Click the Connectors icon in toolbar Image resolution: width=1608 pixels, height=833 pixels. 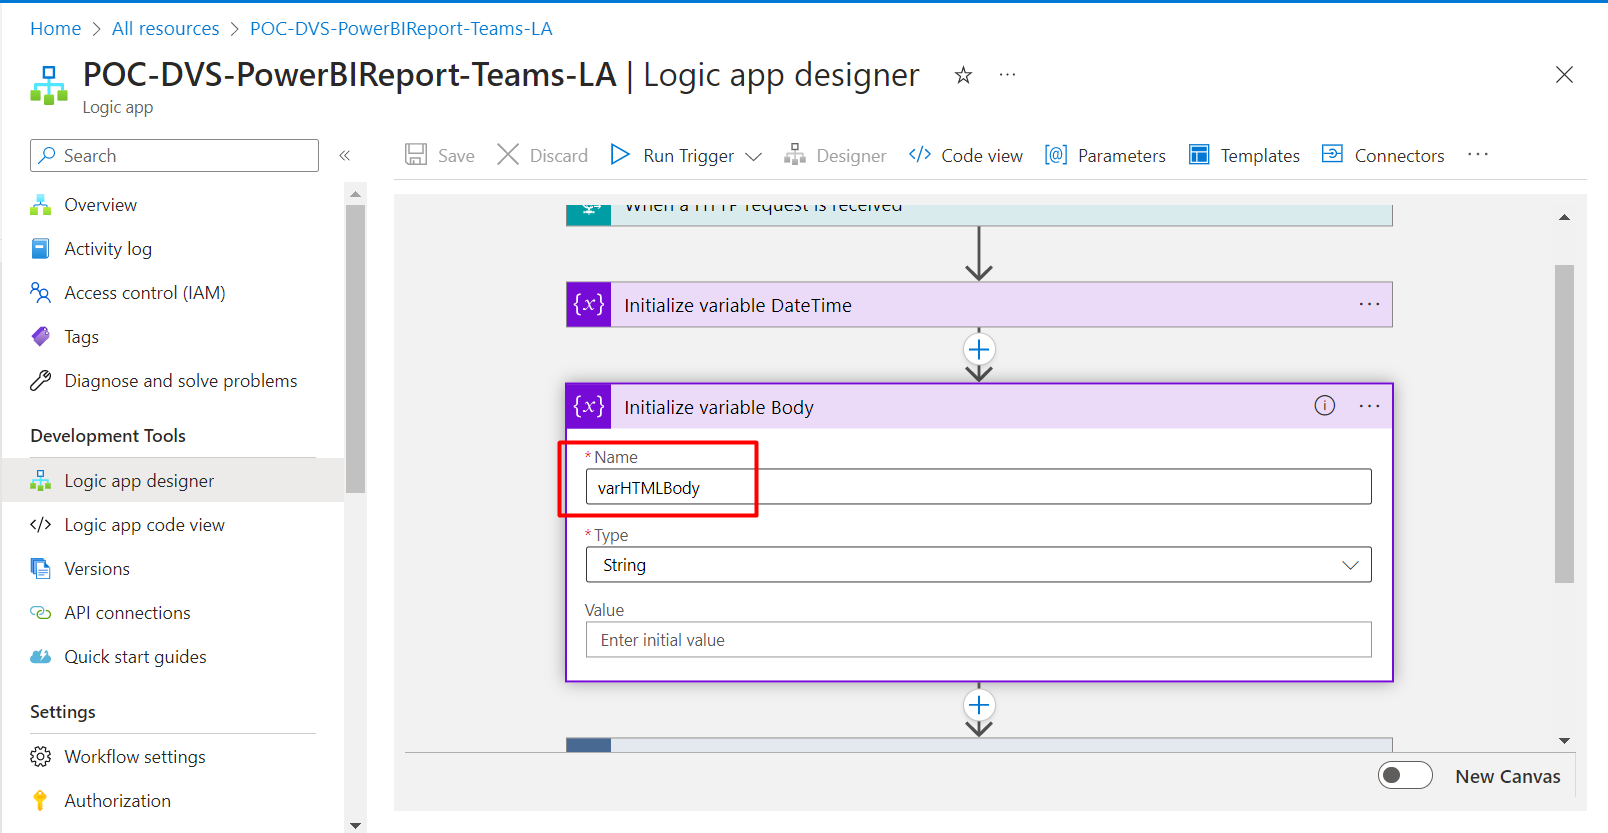(x=1332, y=154)
